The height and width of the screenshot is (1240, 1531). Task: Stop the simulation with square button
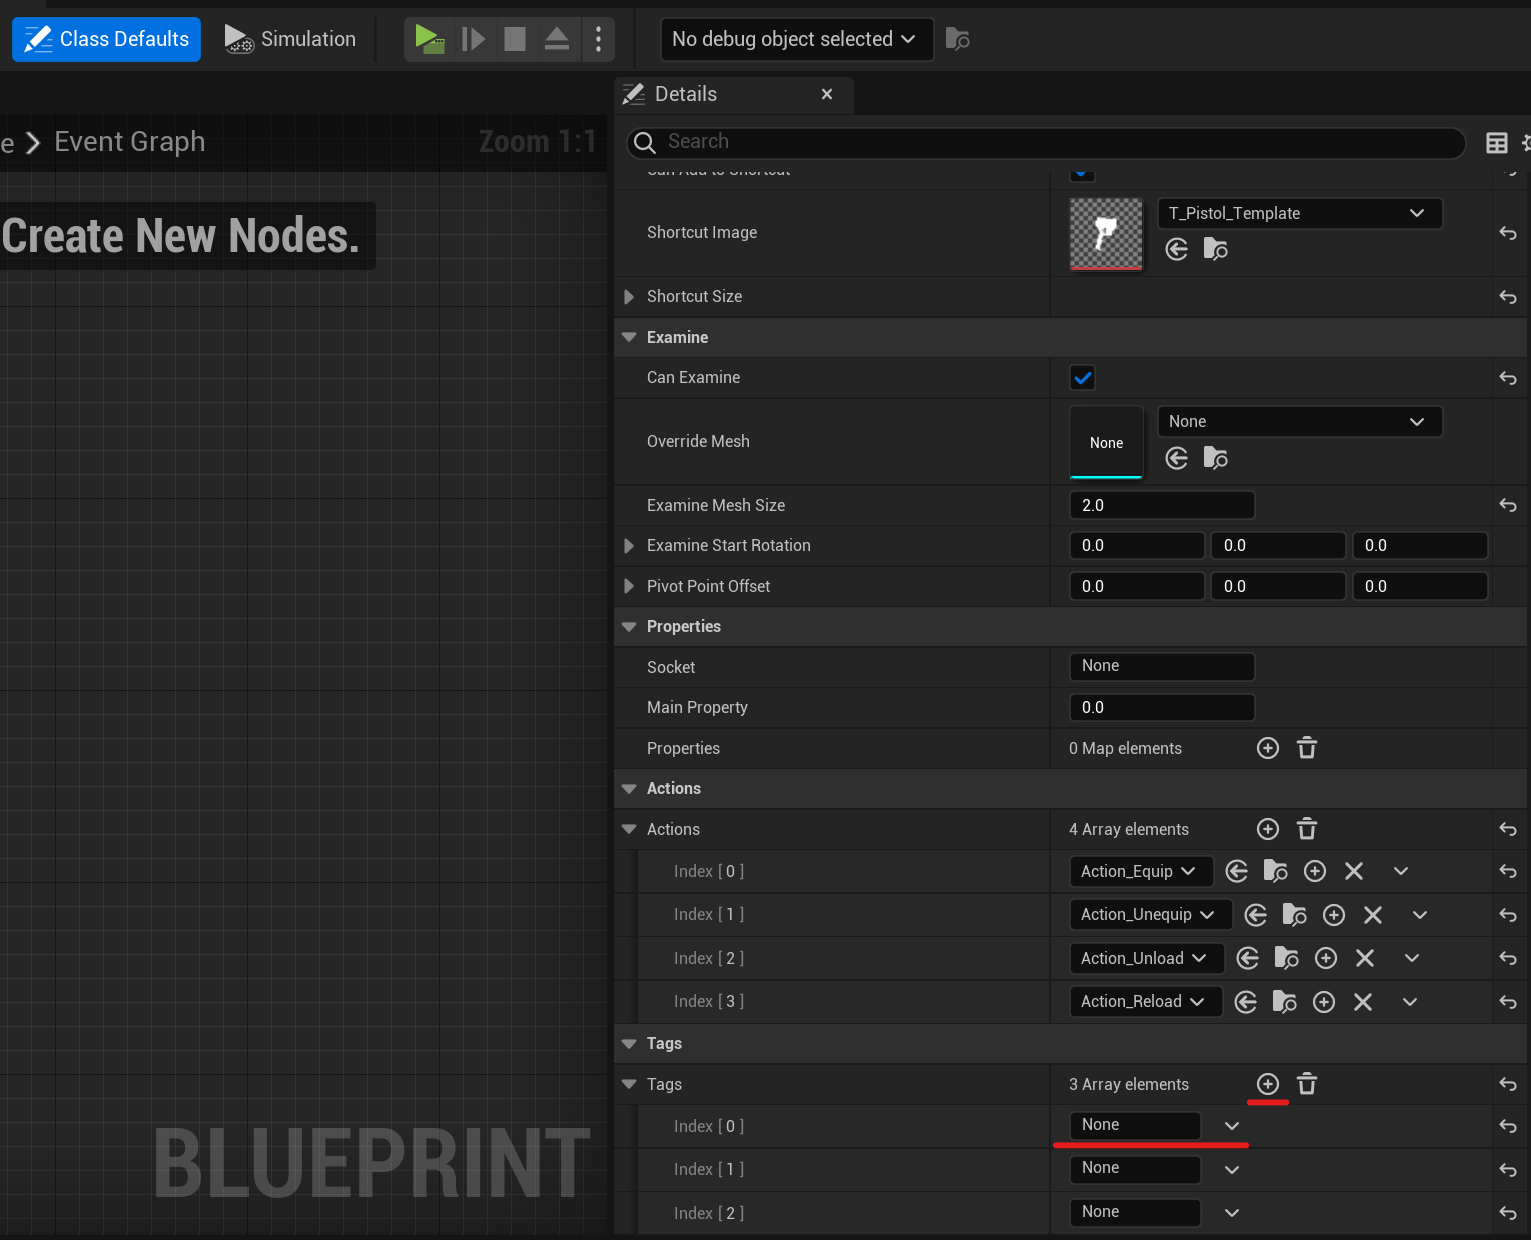pos(515,39)
